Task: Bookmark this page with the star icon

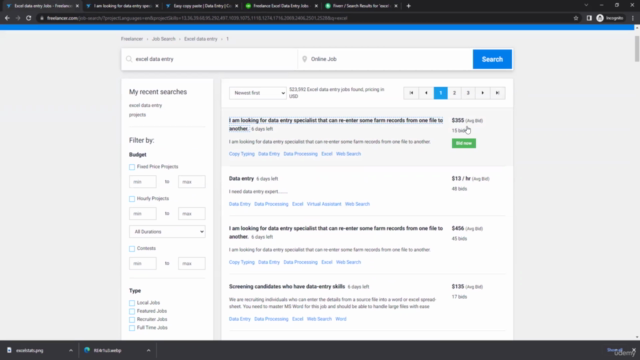Action: point(576,18)
